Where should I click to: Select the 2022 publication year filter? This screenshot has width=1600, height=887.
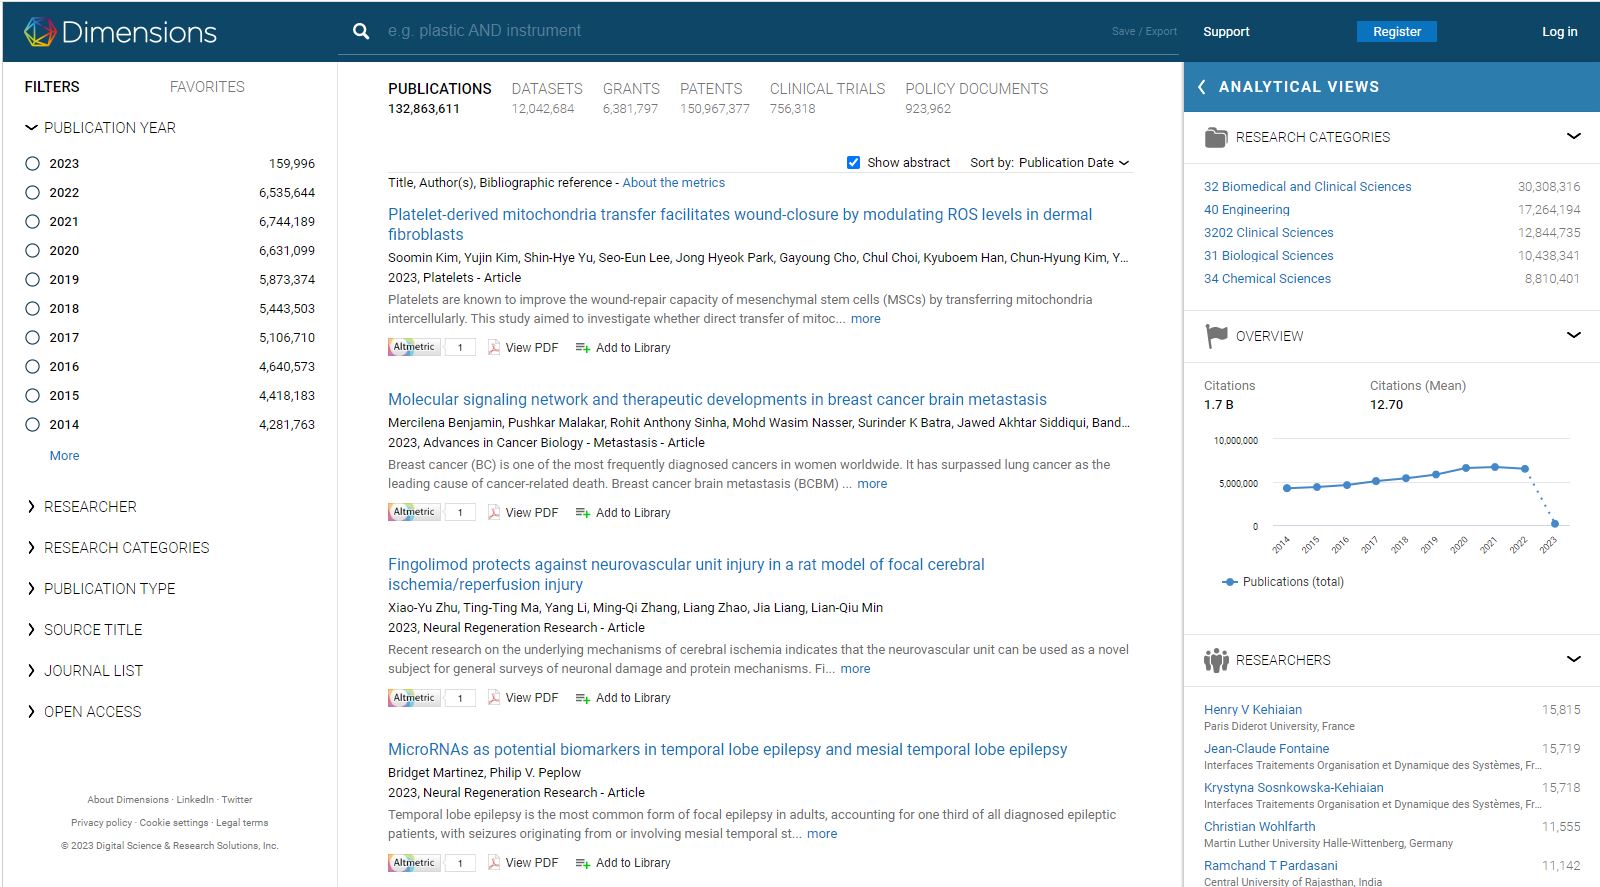(x=32, y=192)
